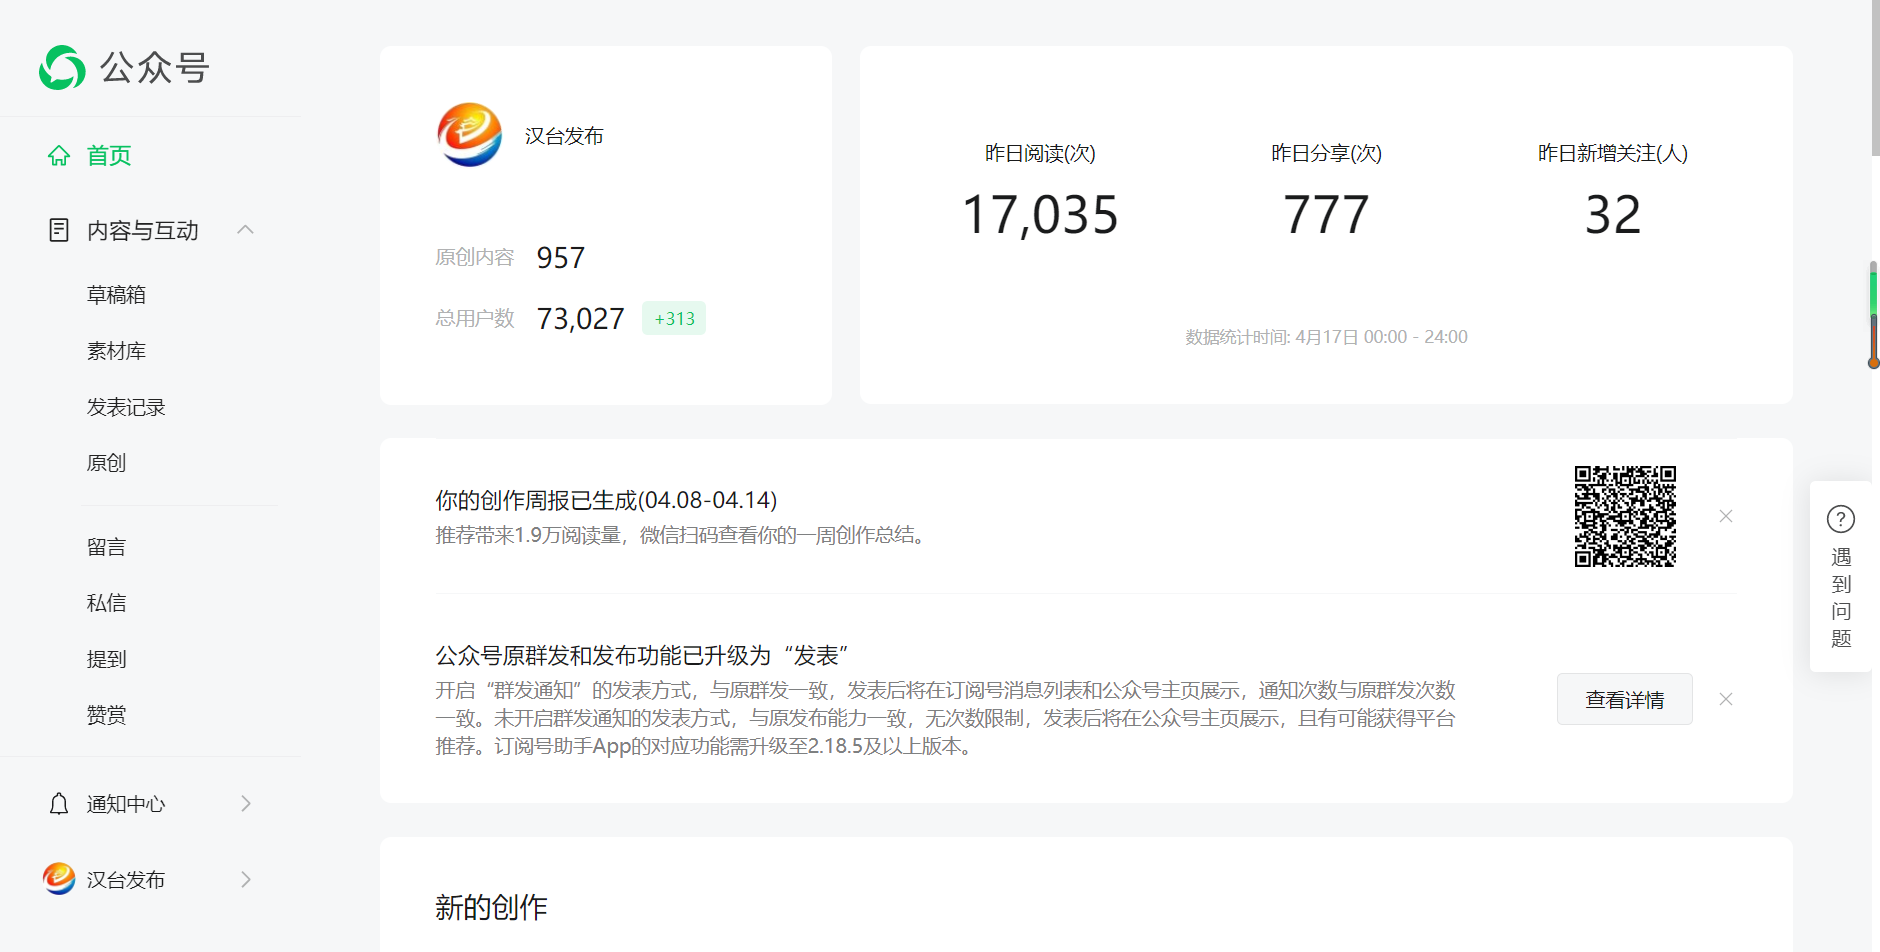
Task: Click the WeChat 公众号 logo icon
Action: pos(62,68)
